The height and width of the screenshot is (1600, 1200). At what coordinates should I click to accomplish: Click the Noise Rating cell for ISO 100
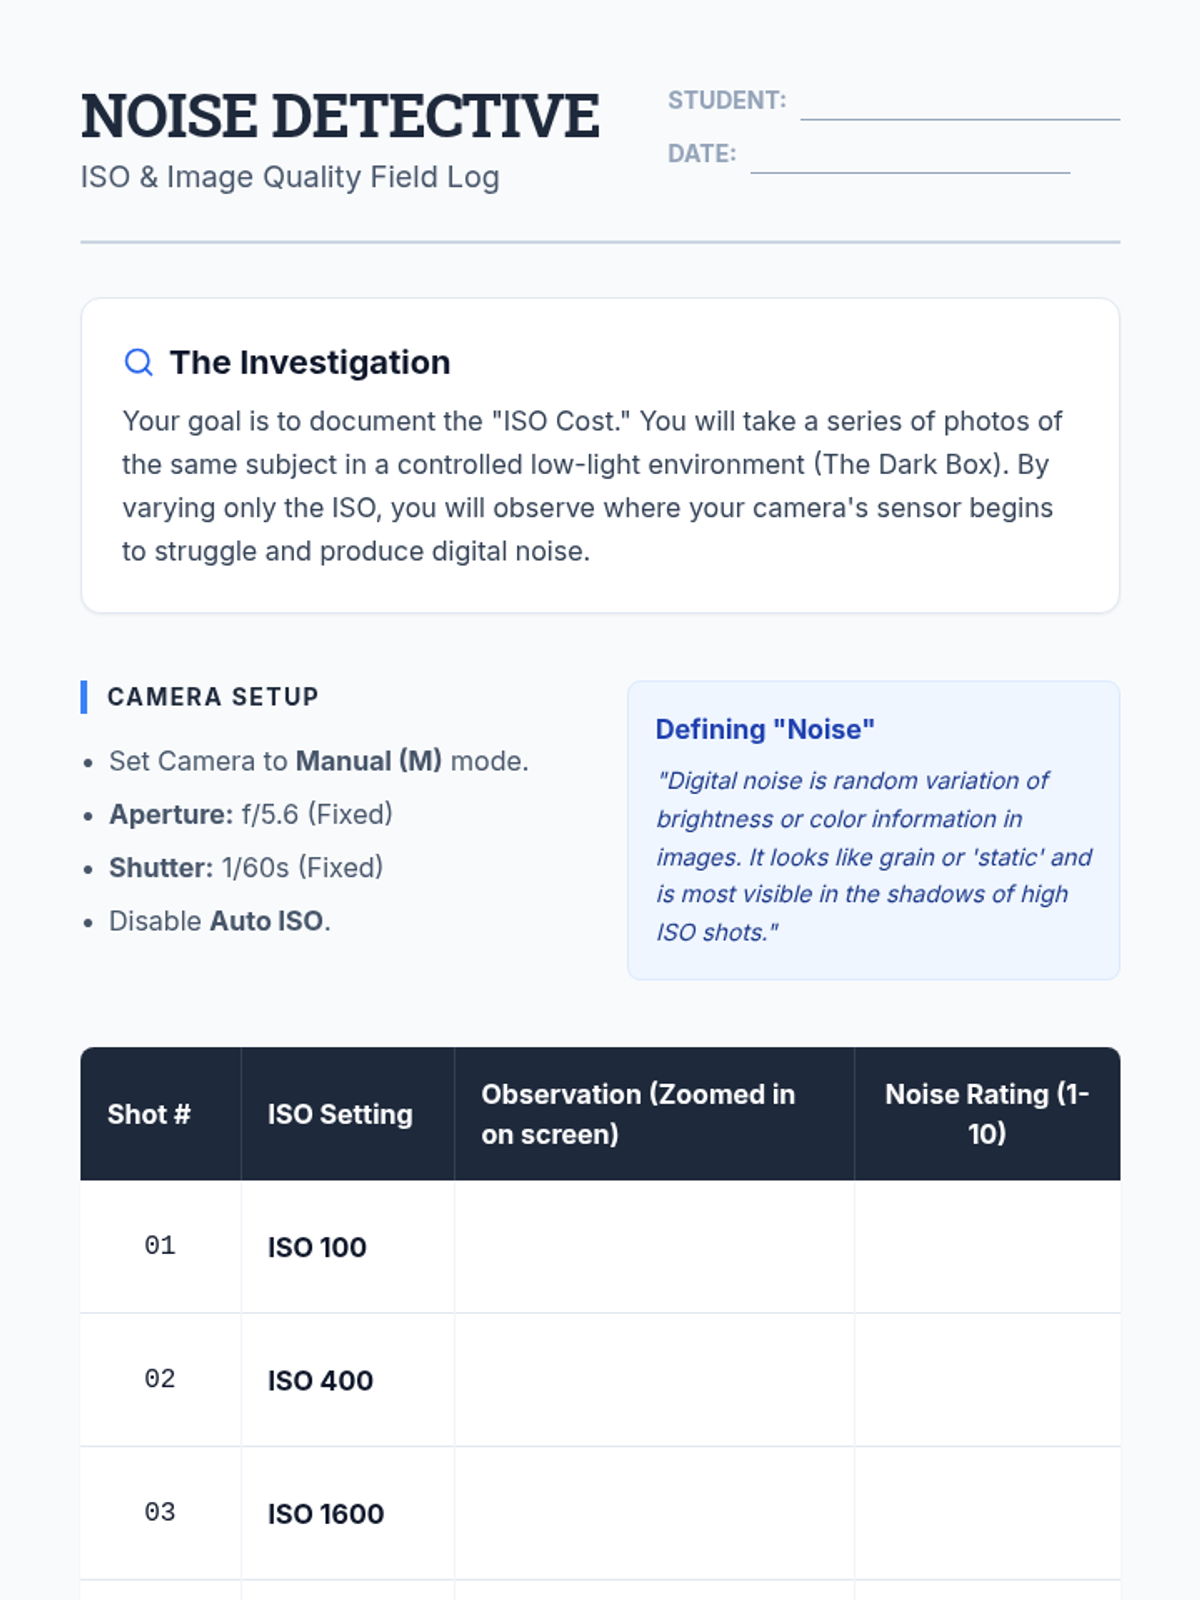pos(987,1247)
